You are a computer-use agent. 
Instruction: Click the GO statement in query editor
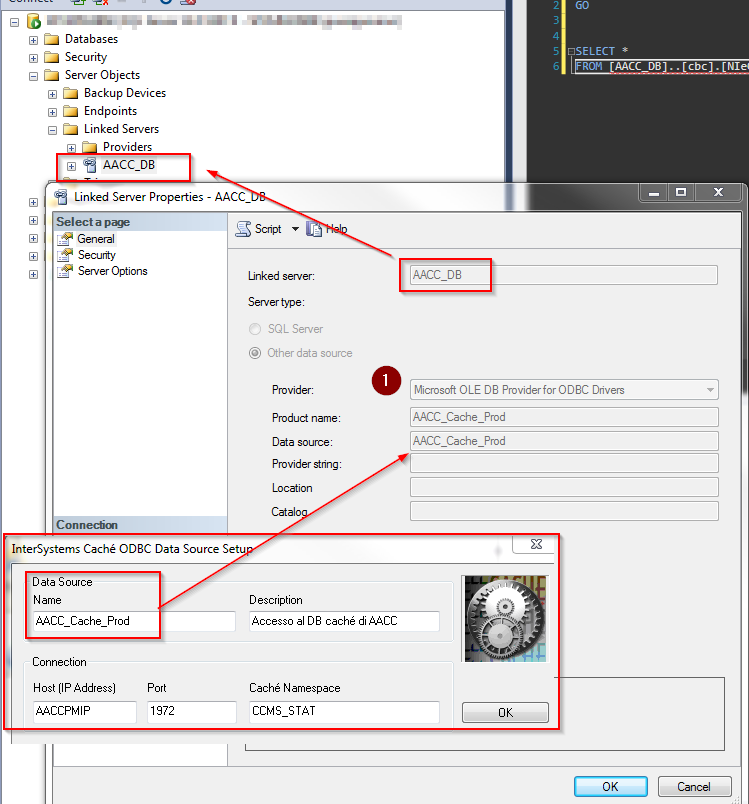(582, 6)
